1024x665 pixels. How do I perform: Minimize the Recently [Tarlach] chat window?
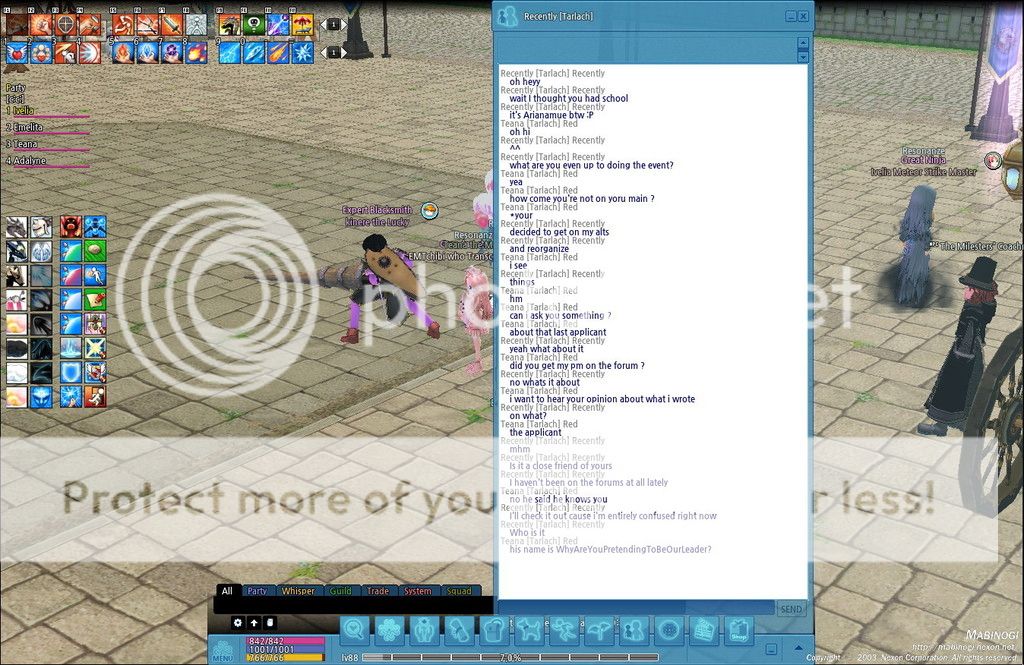[791, 16]
